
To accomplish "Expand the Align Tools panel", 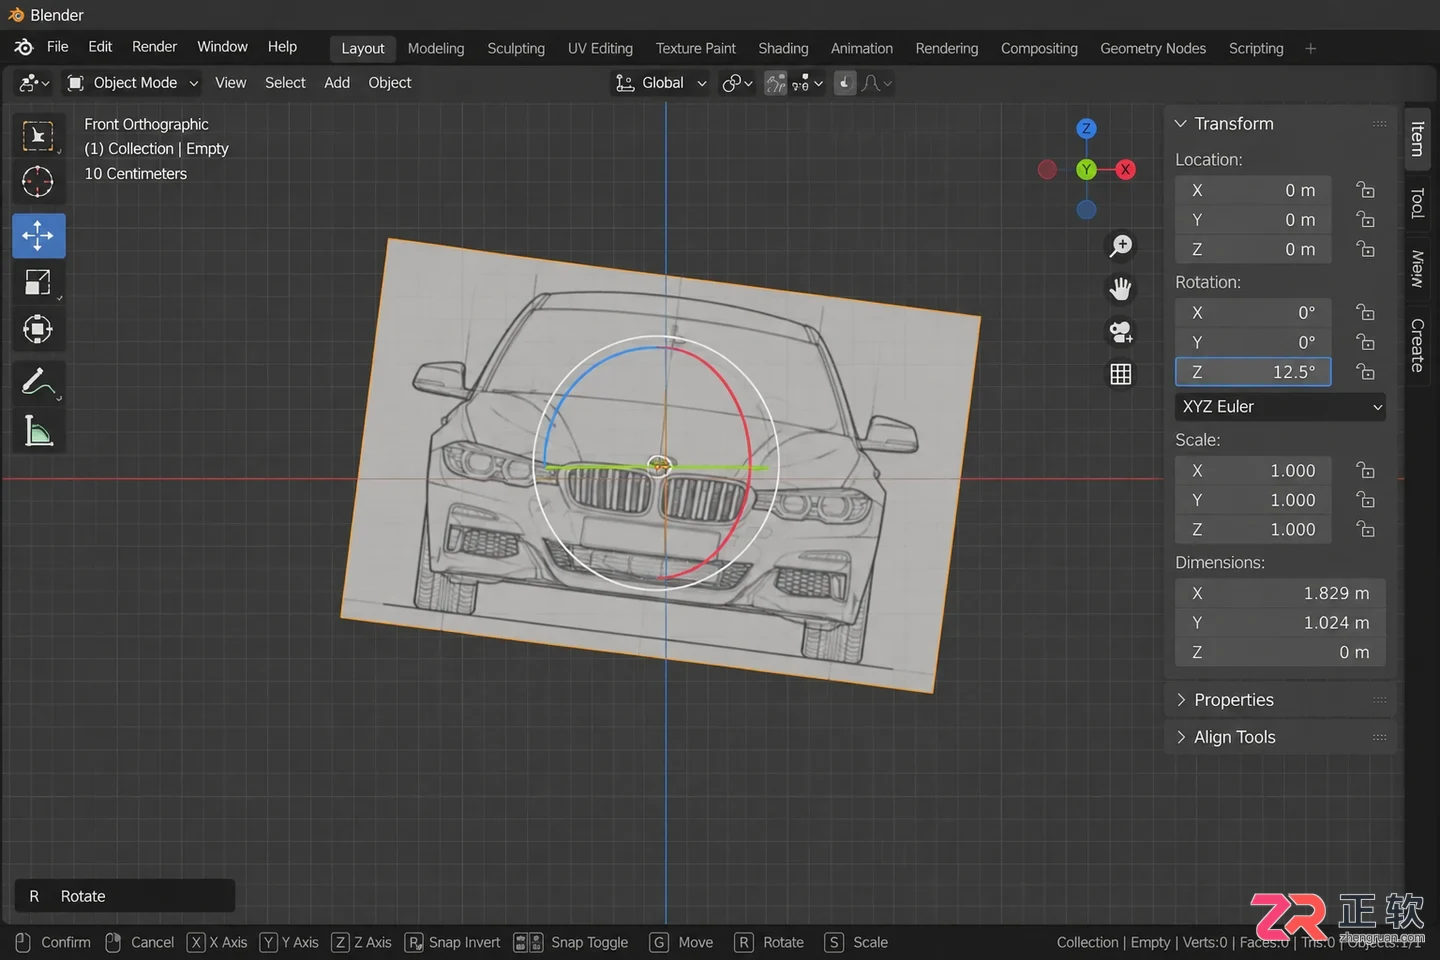I will click(x=1280, y=737).
